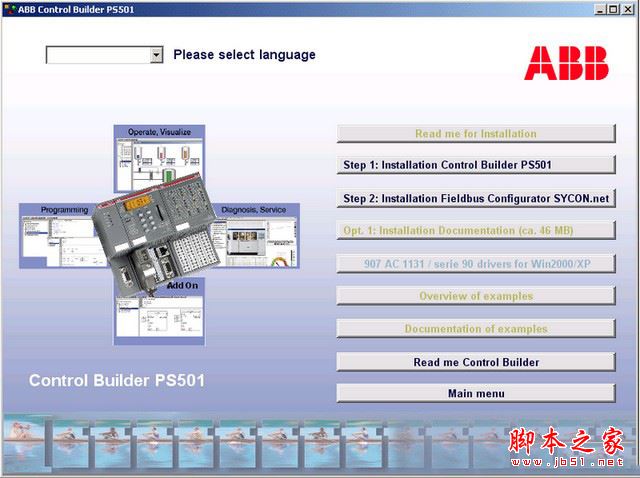640x478 pixels.
Task: Return to Main menu
Action: [x=476, y=394]
